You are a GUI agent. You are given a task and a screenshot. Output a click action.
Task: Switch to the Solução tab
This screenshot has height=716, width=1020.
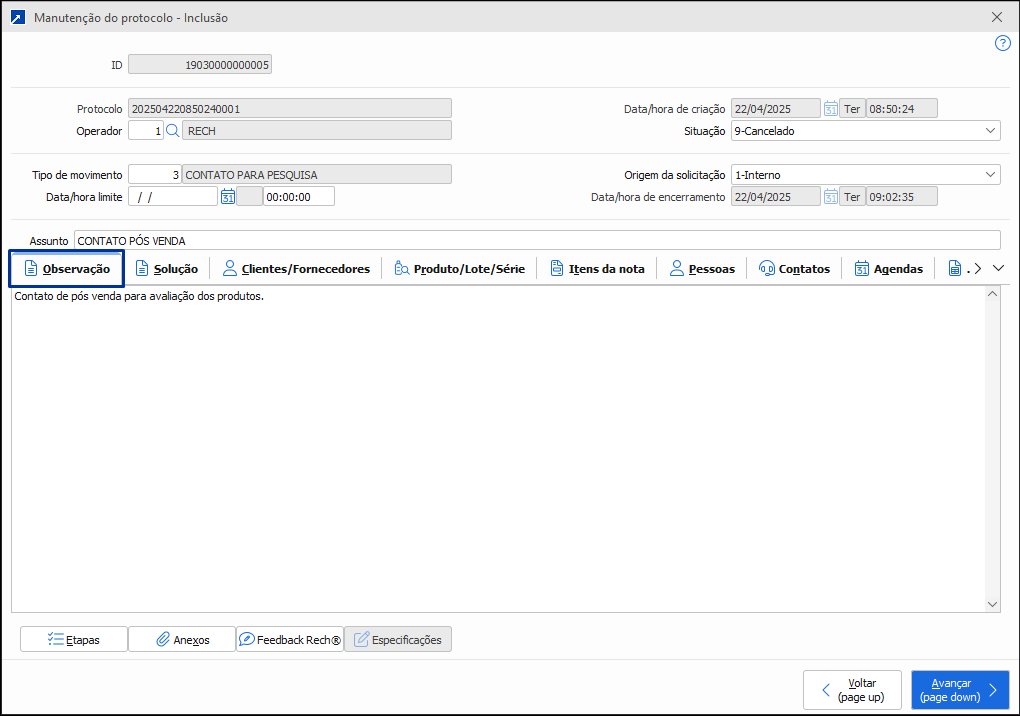click(x=167, y=269)
